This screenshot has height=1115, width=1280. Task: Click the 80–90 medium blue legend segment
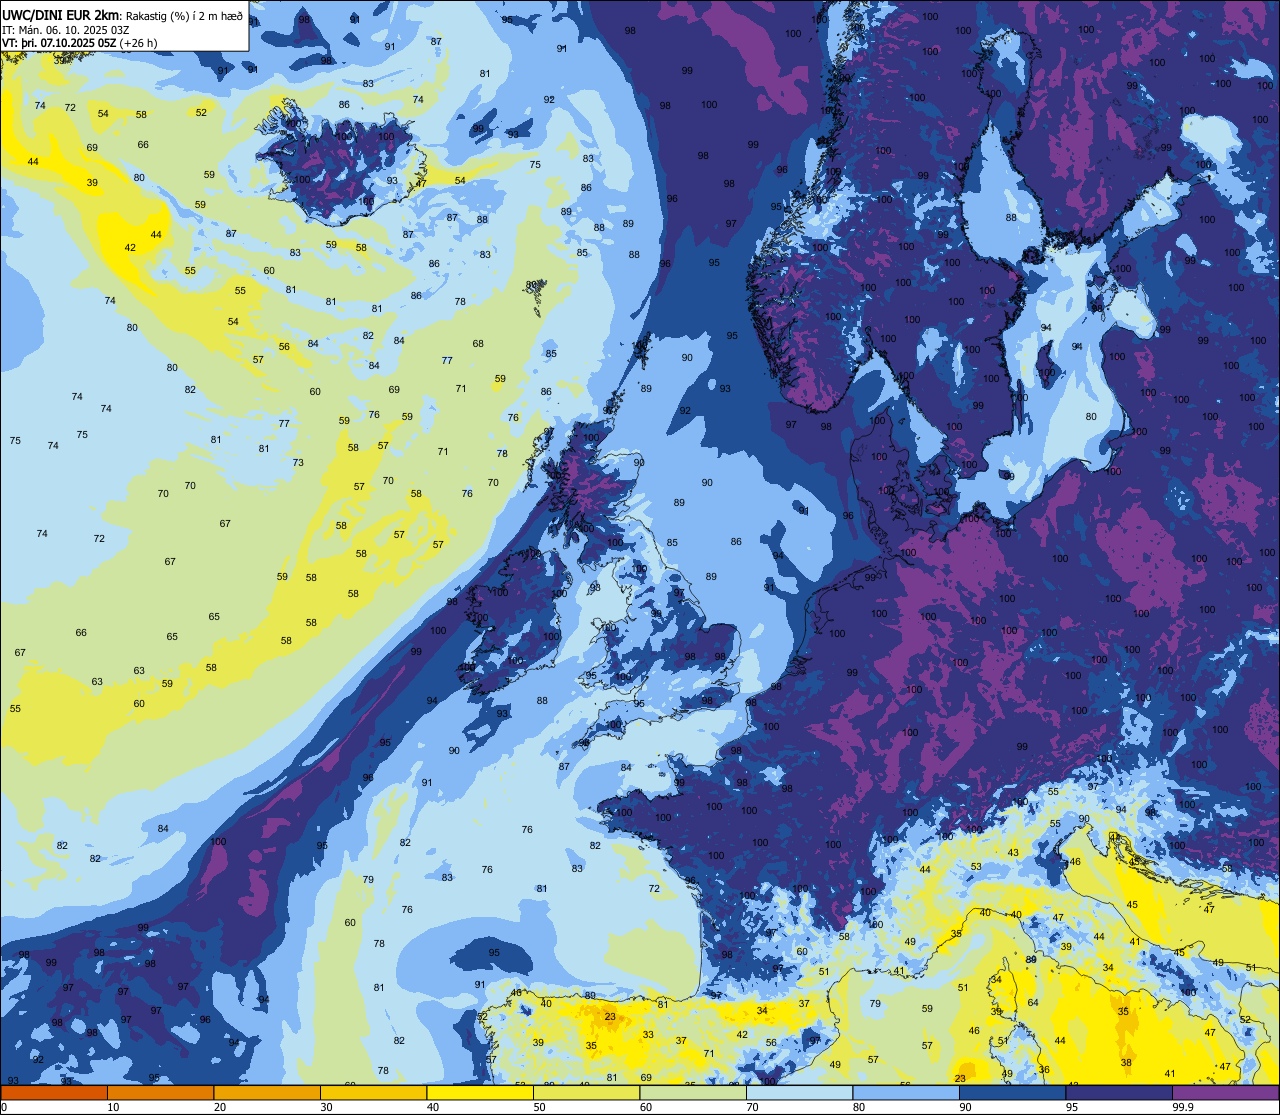coord(907,1092)
